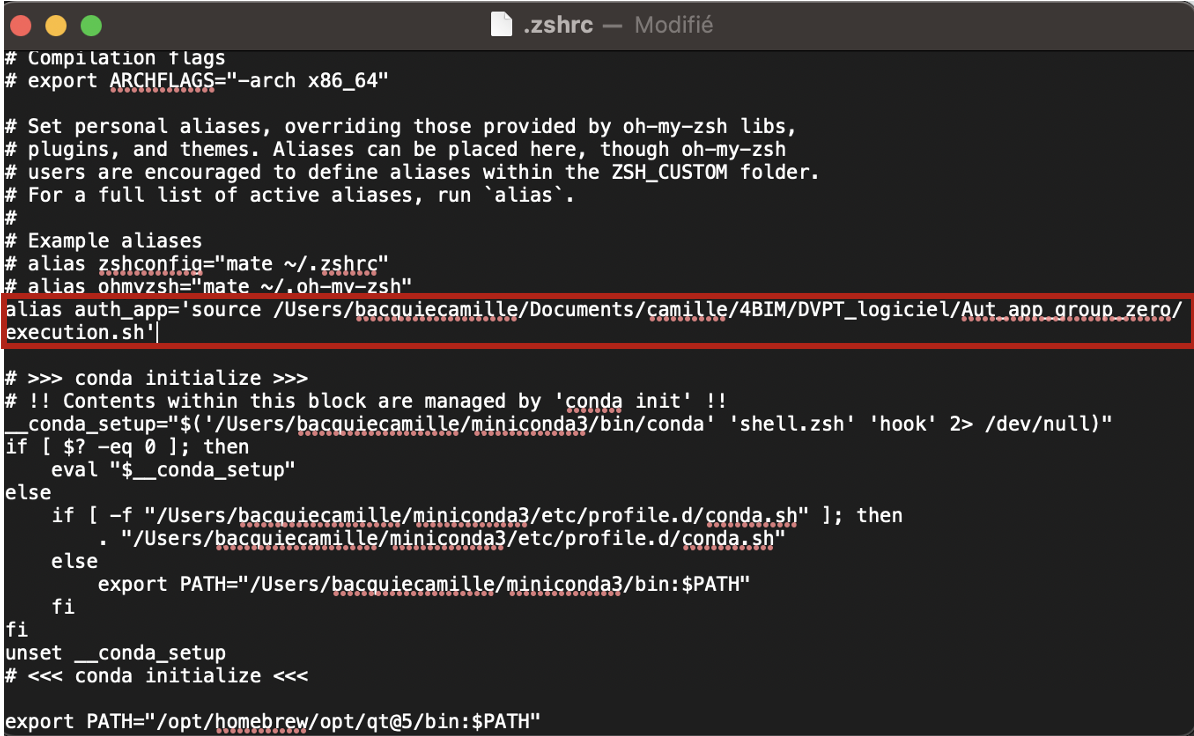
Task: Click the homebrew qt@5 PATH export line
Action: [x=270, y=720]
